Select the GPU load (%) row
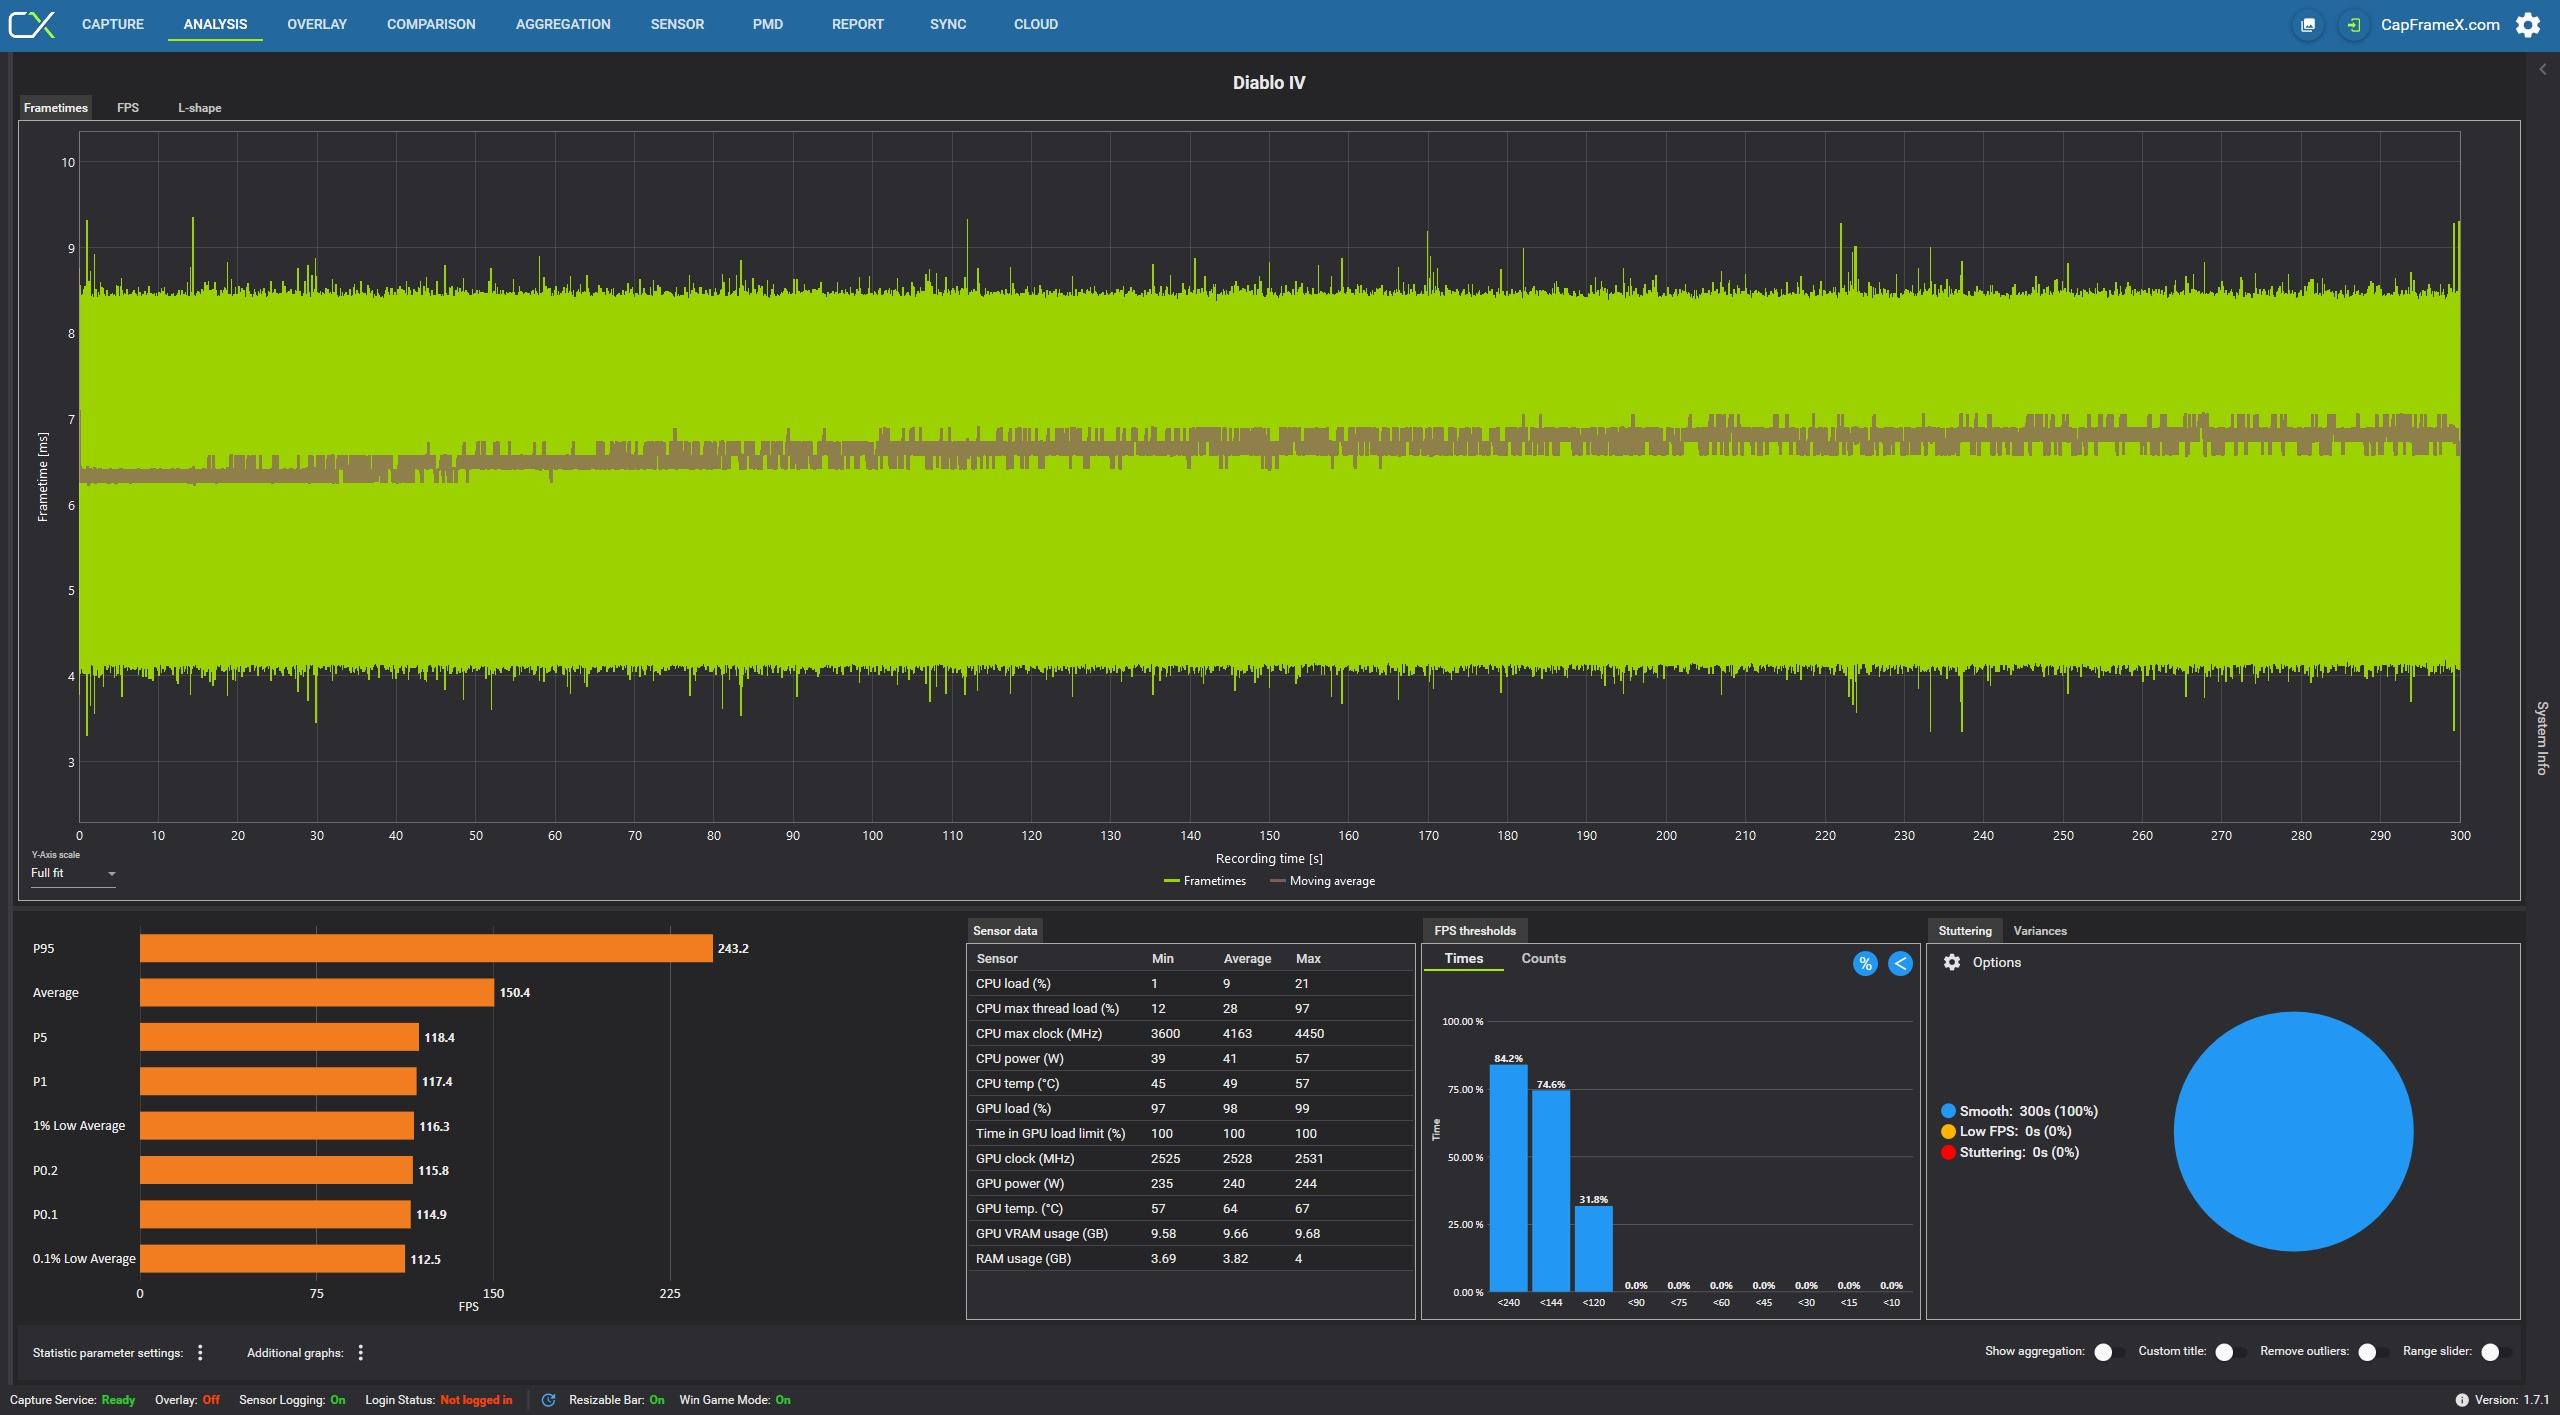 tap(1190, 1109)
